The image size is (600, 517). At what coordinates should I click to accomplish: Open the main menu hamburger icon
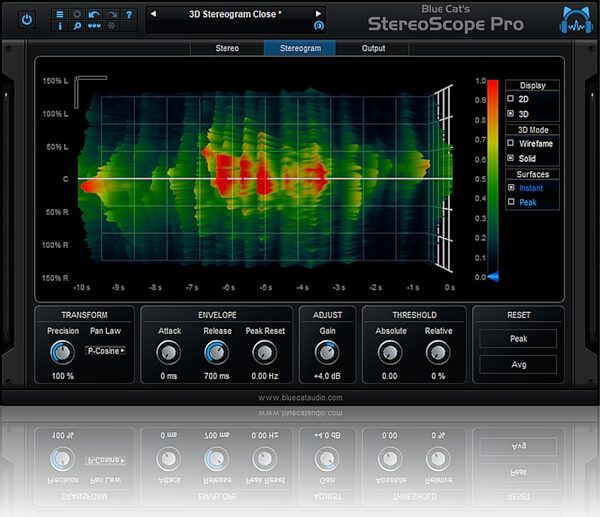point(60,15)
